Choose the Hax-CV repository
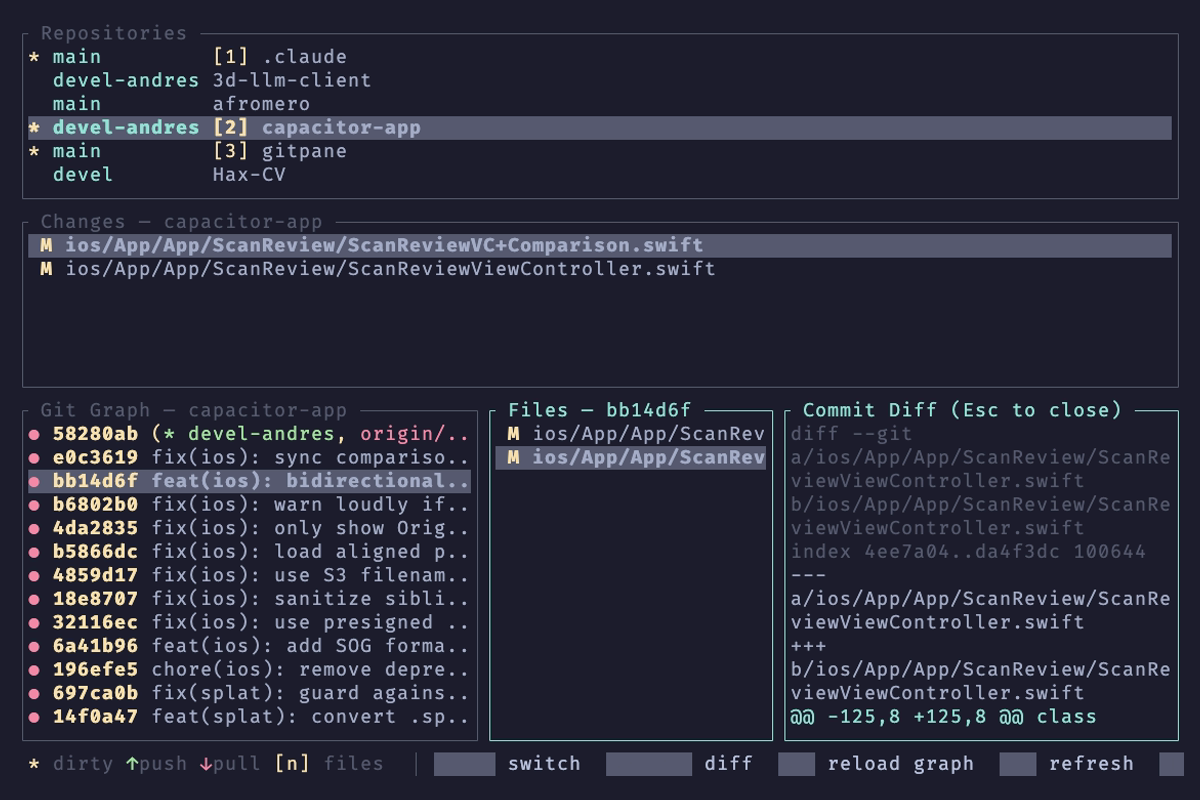This screenshot has height=800, width=1200. point(248,175)
